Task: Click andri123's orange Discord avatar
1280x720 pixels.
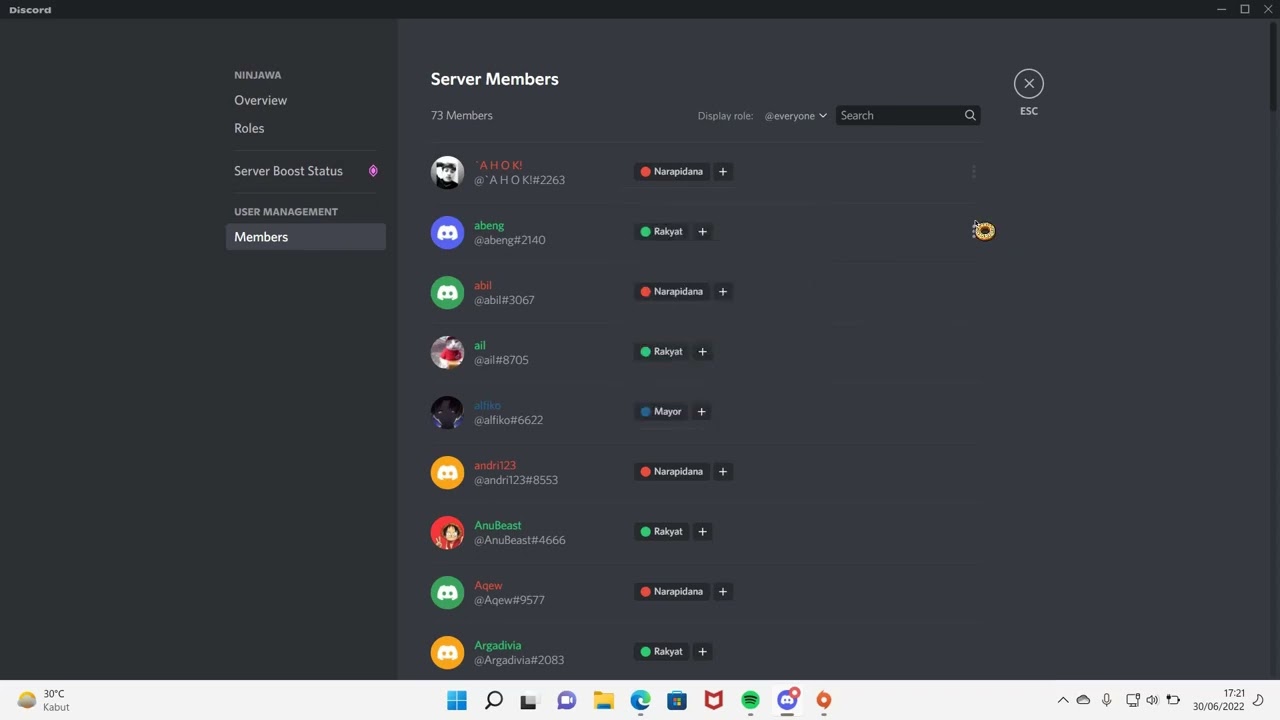Action: coord(447,472)
